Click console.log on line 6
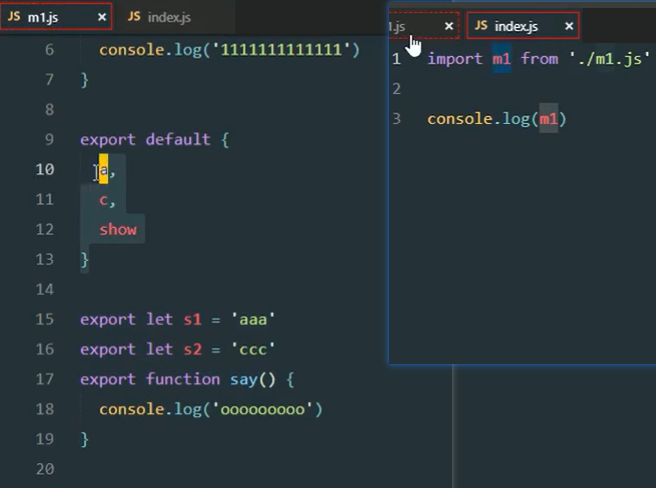Image resolution: width=656 pixels, height=488 pixels. 150,50
